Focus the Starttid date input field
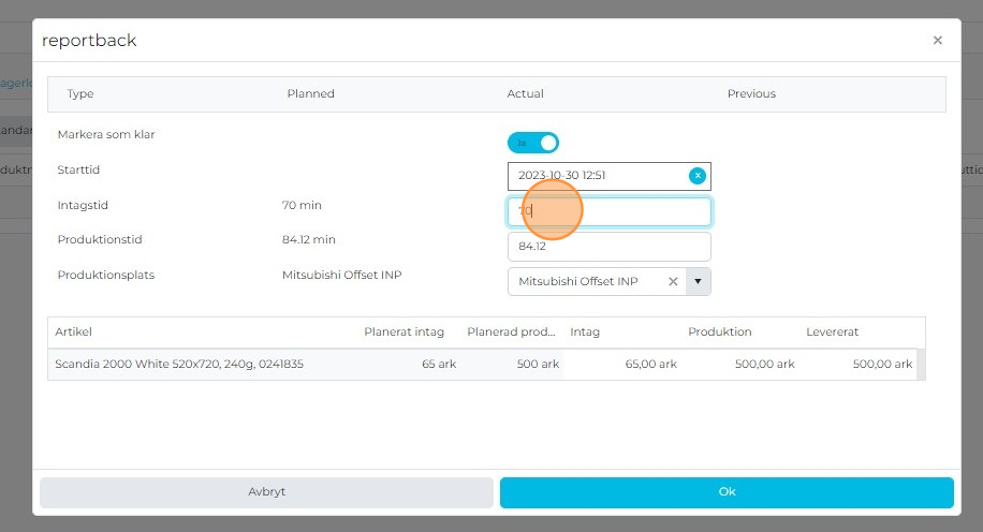The image size is (983, 532). point(595,176)
